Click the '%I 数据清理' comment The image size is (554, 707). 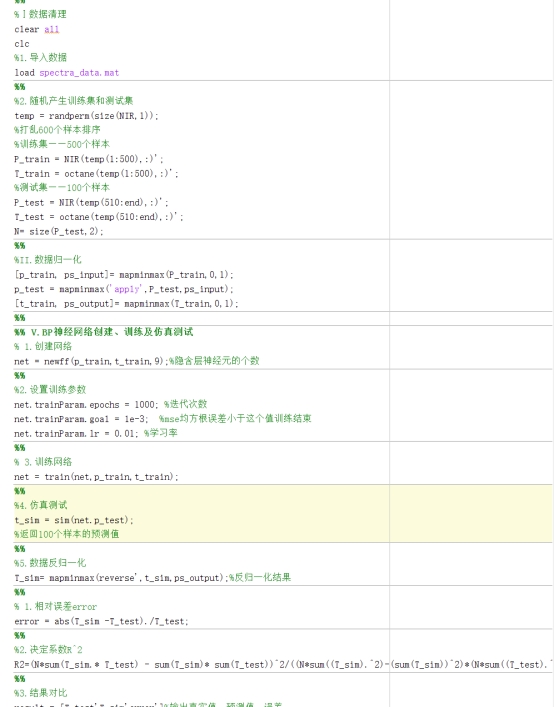[40, 14]
